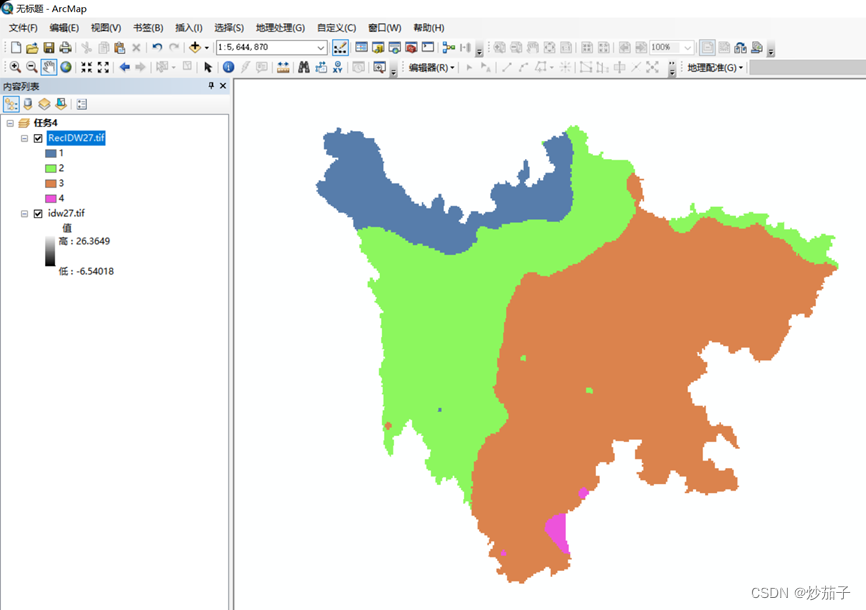
Task: Activate the Identify tool
Action: tap(228, 67)
